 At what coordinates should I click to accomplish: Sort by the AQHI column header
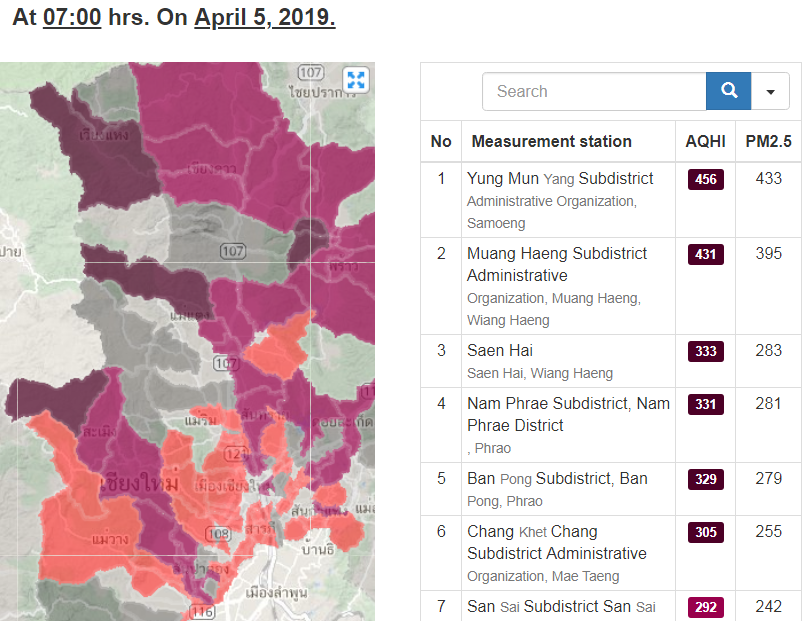pyautogui.click(x=705, y=141)
